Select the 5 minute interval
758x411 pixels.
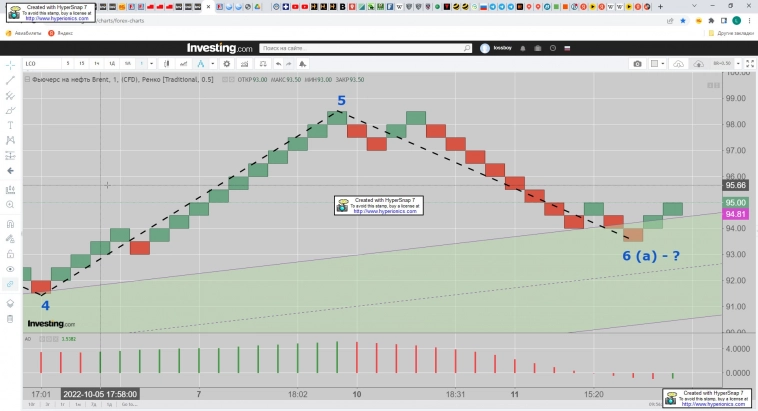tap(68, 63)
